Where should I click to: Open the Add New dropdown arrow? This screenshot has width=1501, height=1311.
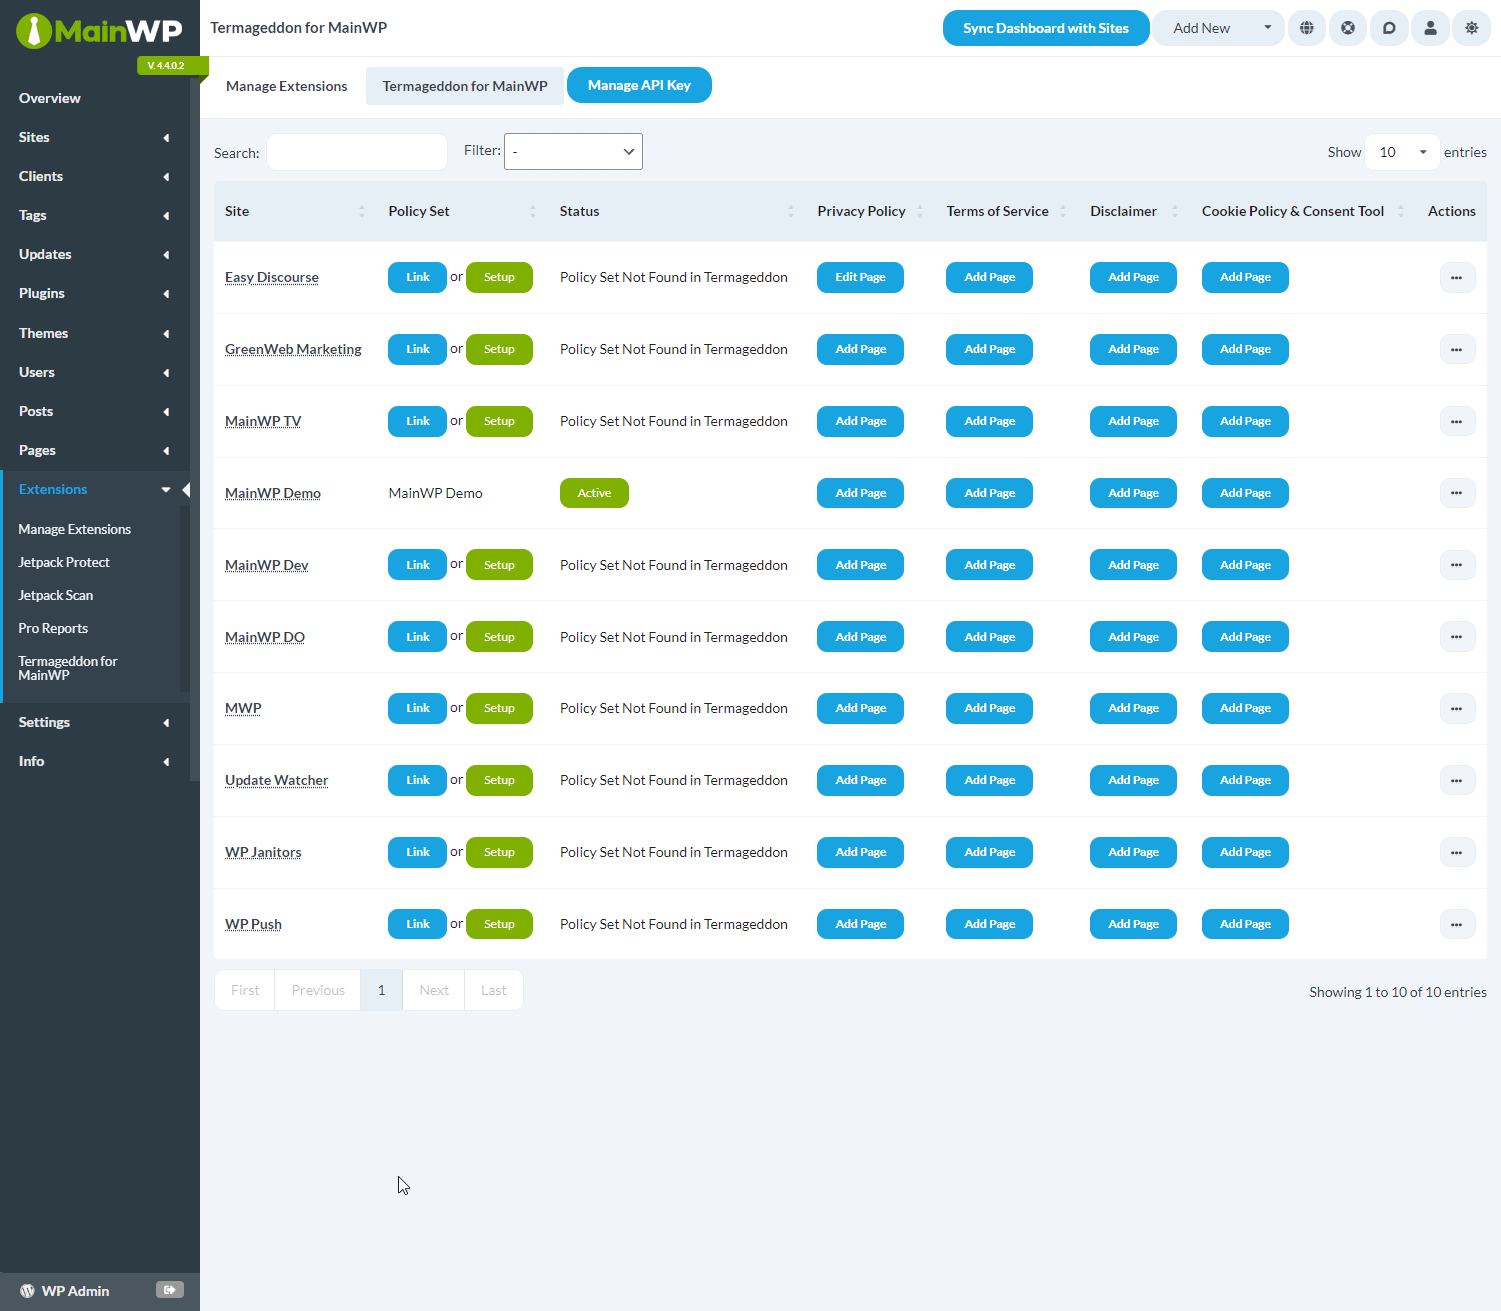pyautogui.click(x=1266, y=28)
